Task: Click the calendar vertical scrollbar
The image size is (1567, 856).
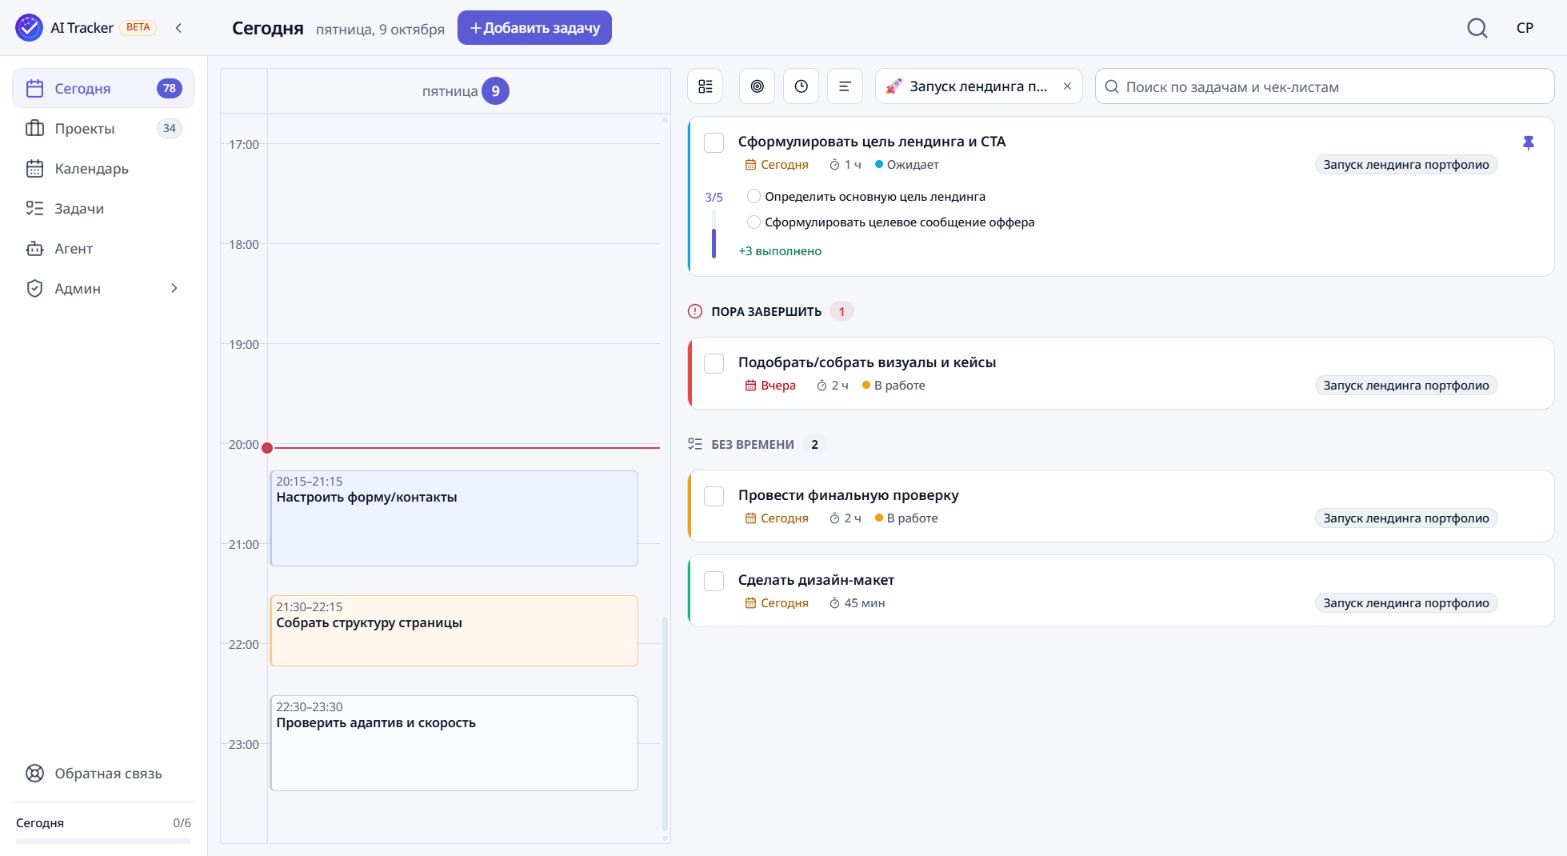Action: pos(665,725)
